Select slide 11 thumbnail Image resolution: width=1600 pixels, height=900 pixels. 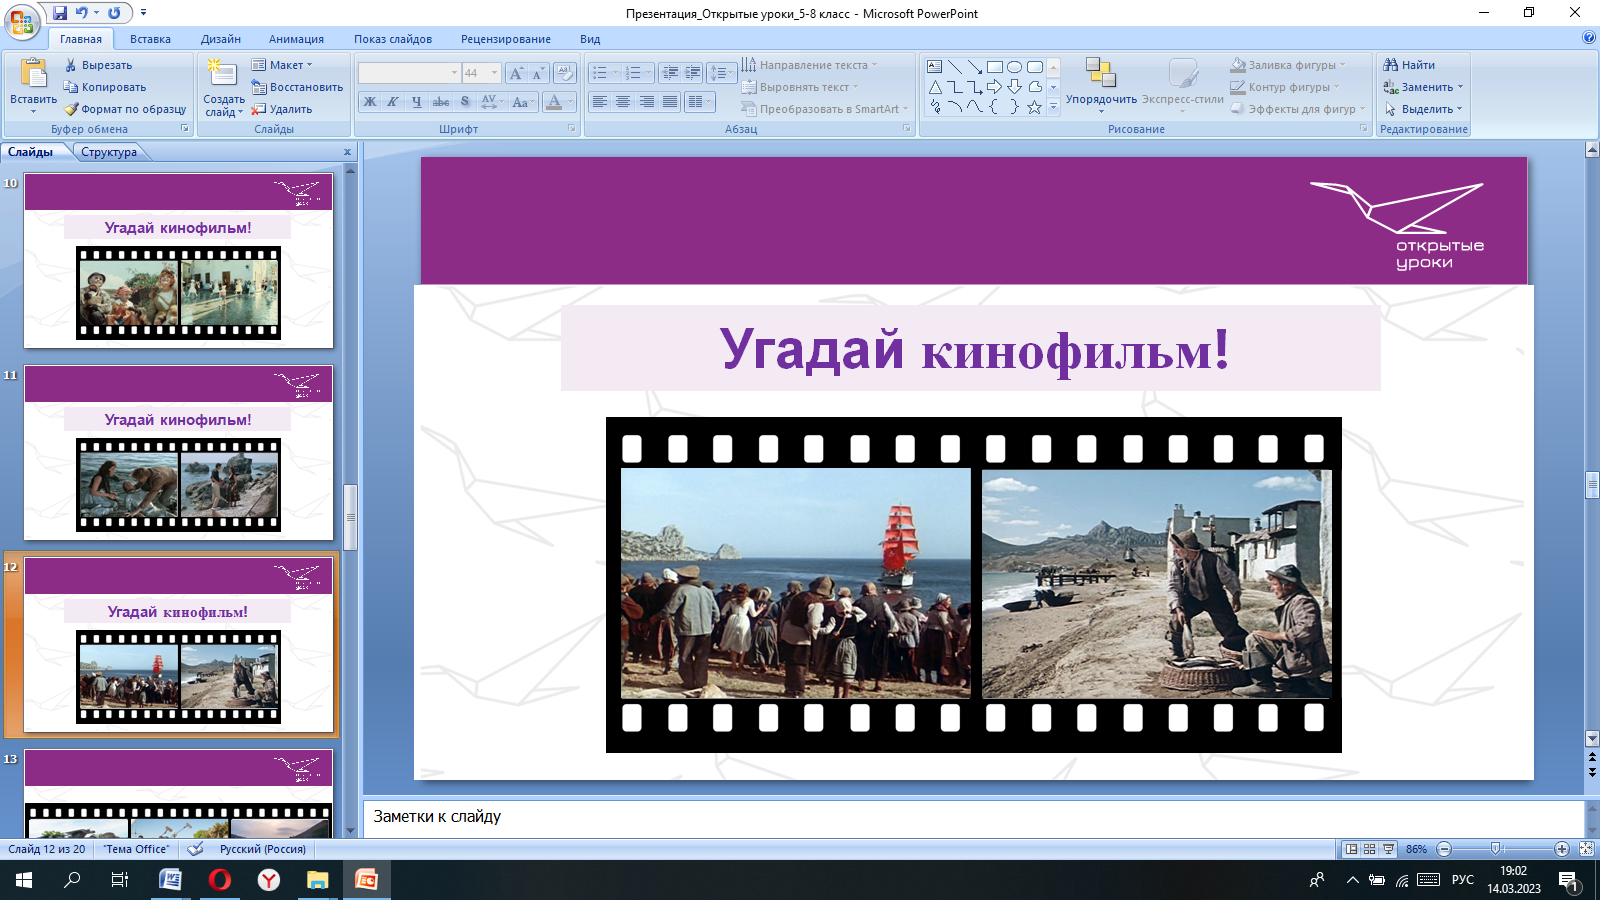coord(178,452)
